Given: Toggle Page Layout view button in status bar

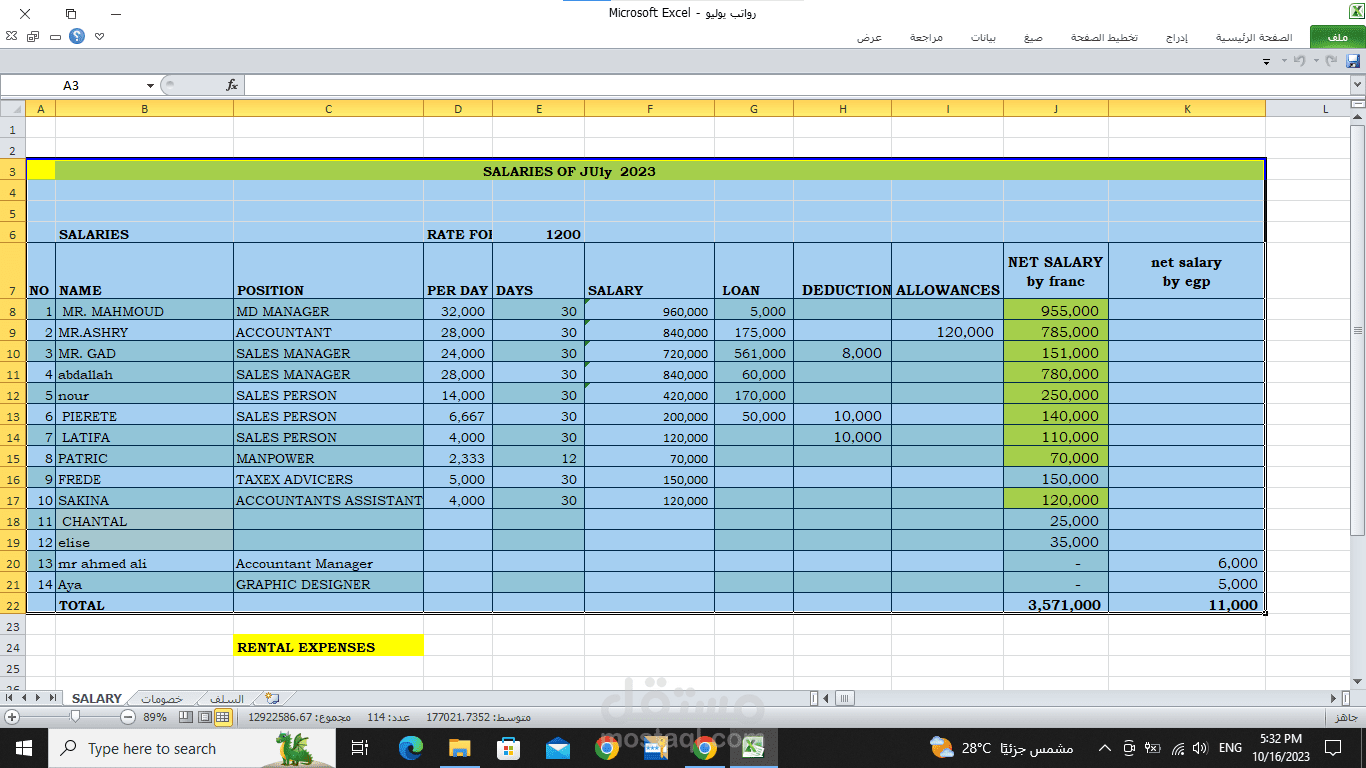Looking at the screenshot, I should tap(204, 717).
